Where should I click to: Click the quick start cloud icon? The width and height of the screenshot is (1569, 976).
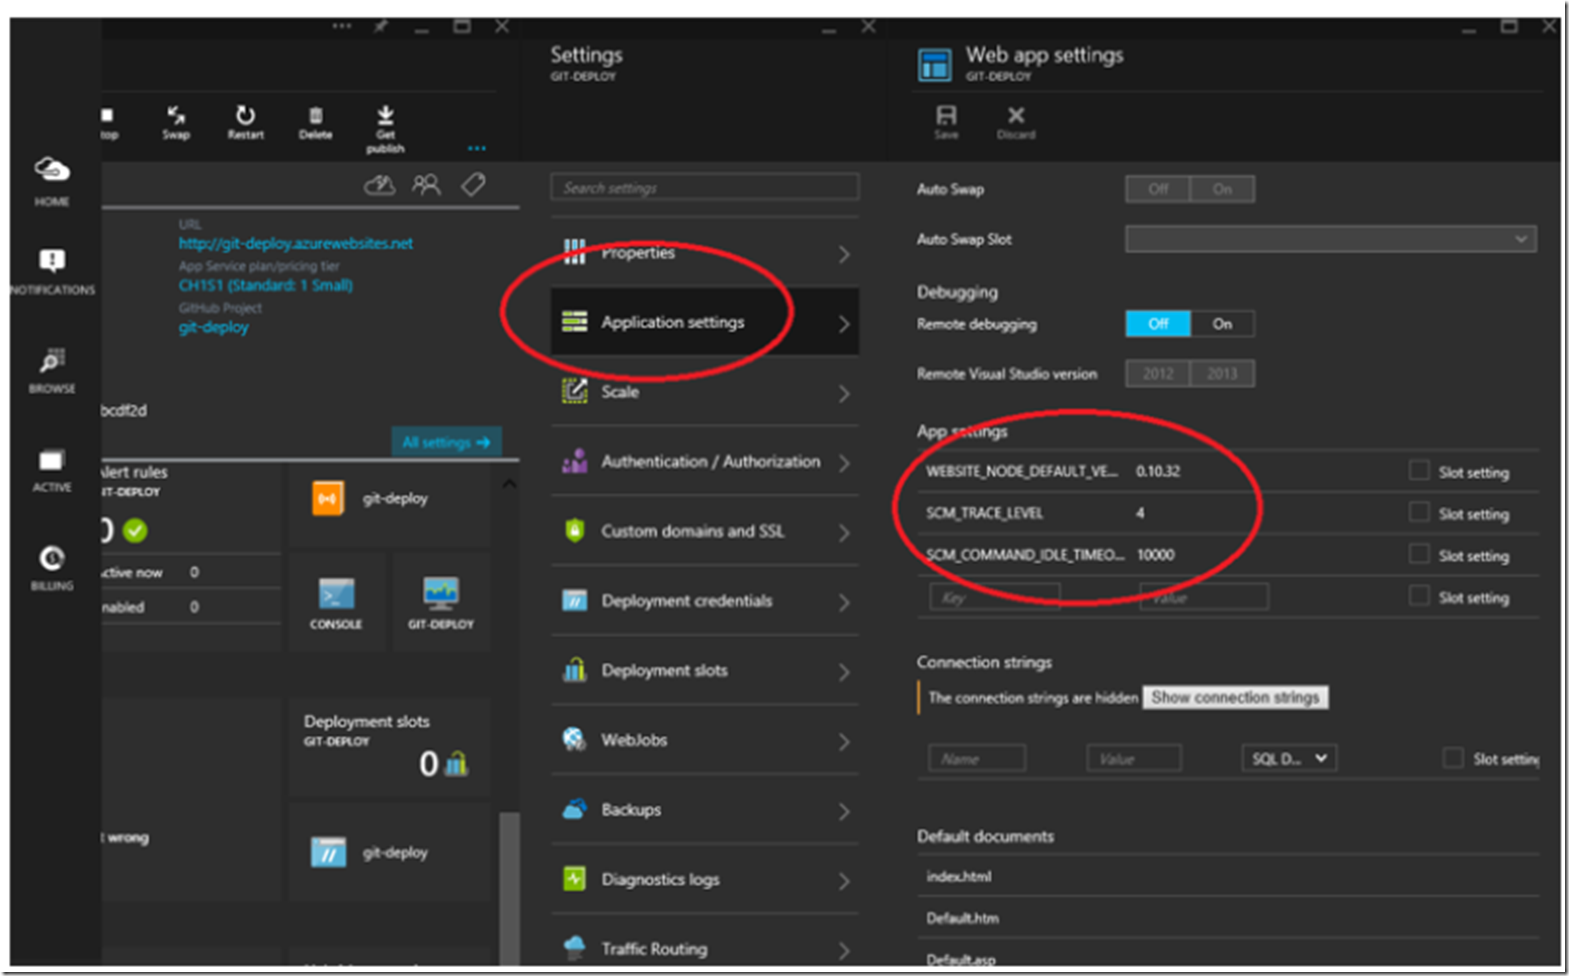click(379, 185)
